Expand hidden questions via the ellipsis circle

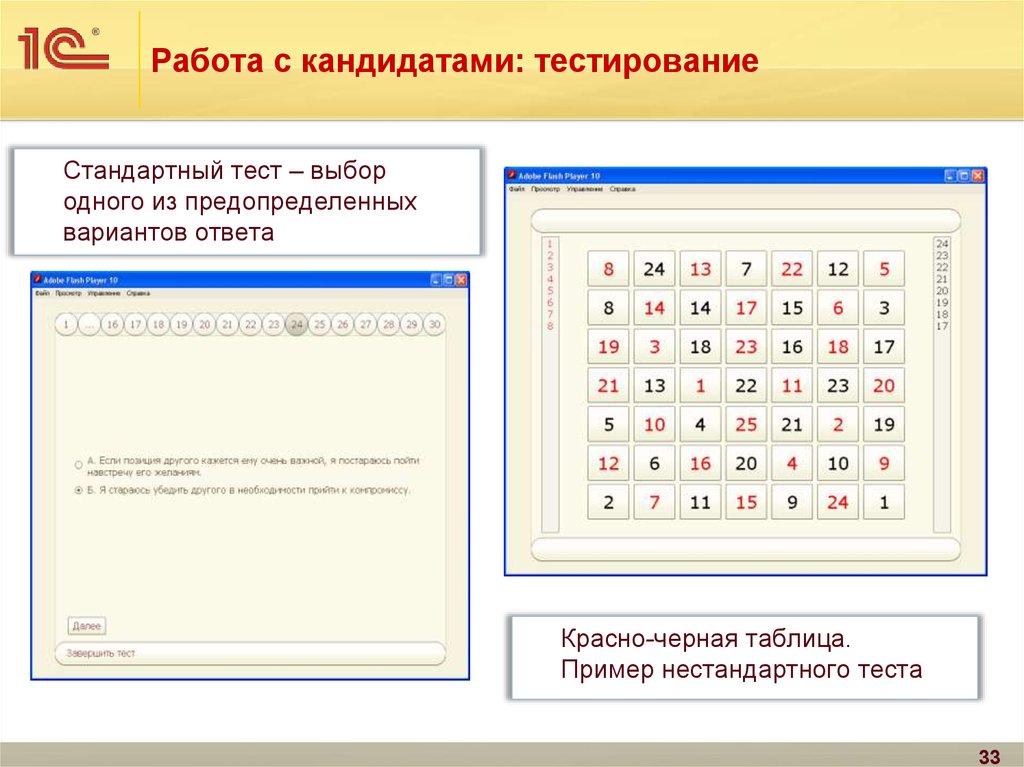[89, 325]
